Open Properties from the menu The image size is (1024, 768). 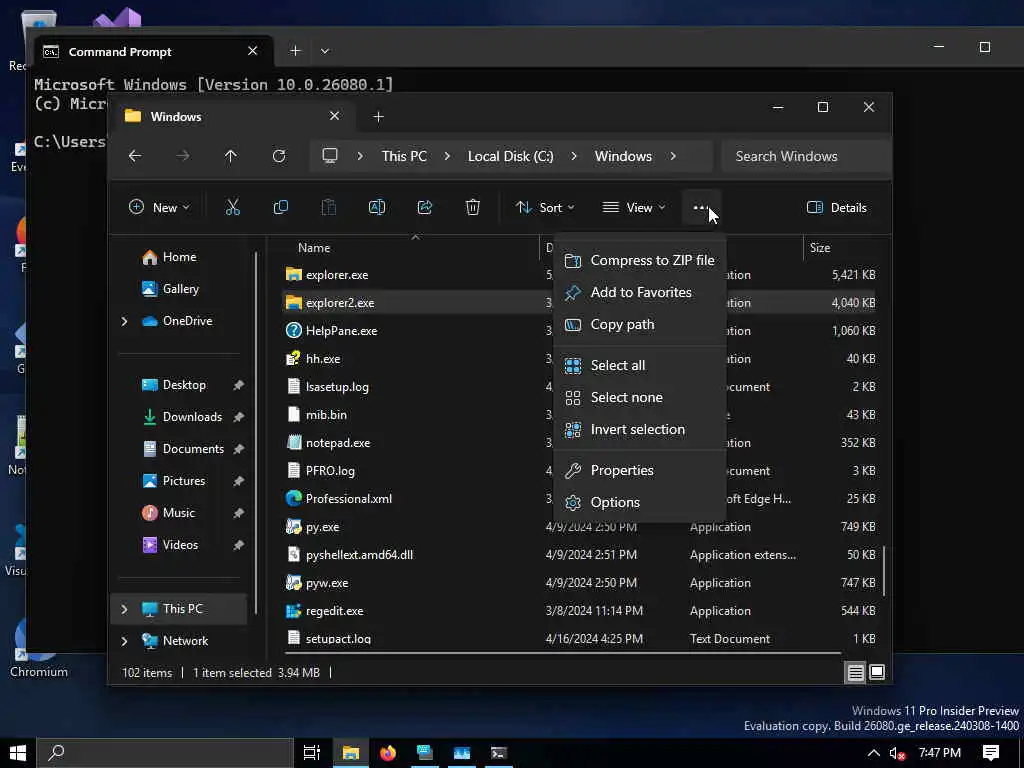pos(639,471)
